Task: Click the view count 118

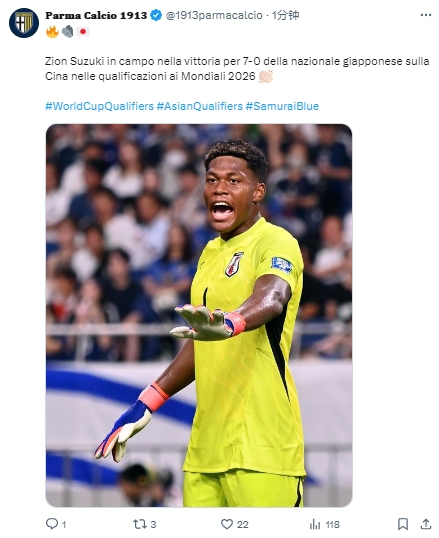Action: pyautogui.click(x=332, y=524)
